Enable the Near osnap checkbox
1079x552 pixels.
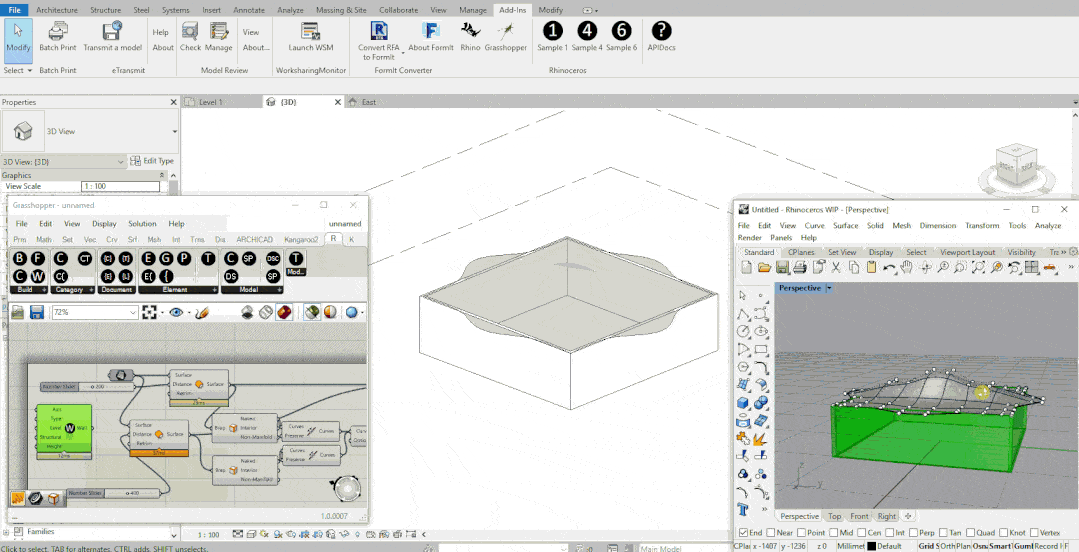[x=769, y=533]
